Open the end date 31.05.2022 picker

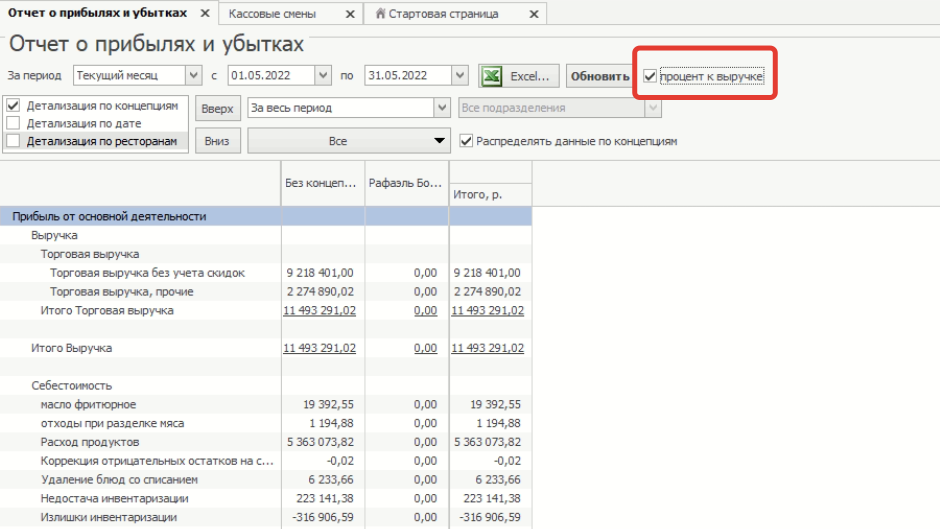coord(459,76)
